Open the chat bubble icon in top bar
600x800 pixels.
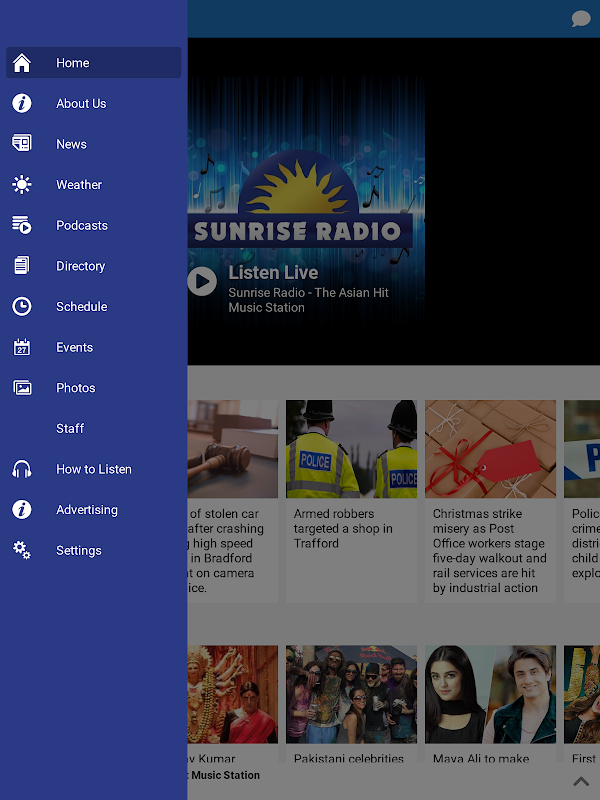tap(581, 19)
